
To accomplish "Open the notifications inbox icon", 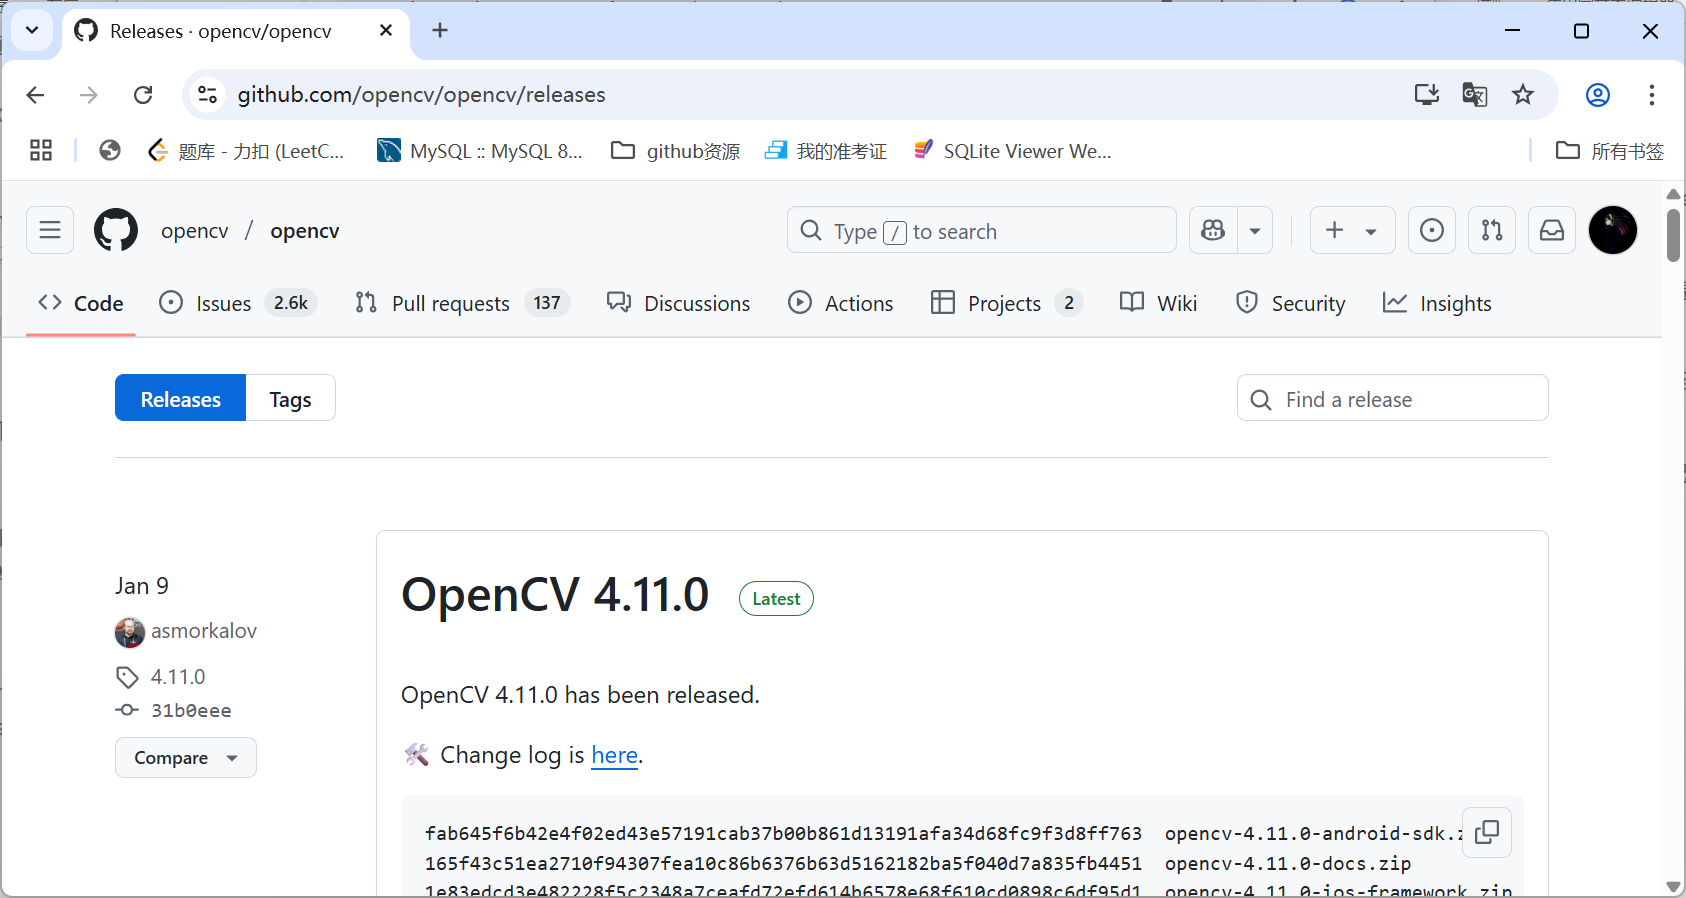I will [1552, 231].
